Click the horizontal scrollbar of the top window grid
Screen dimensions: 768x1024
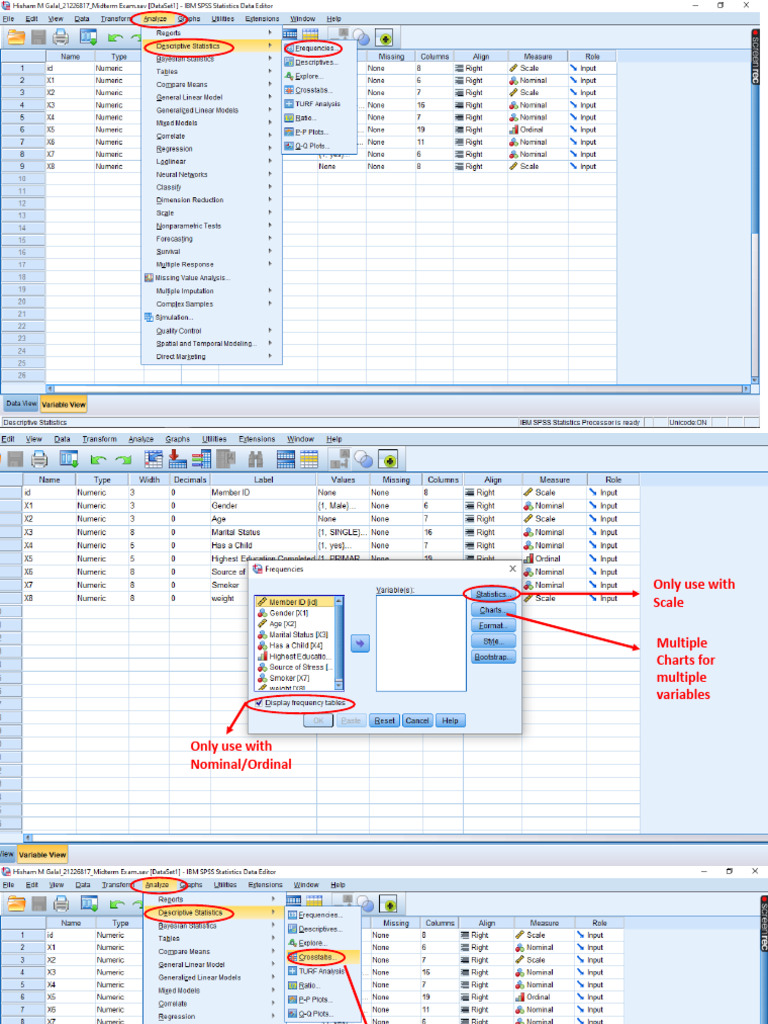coord(398,388)
